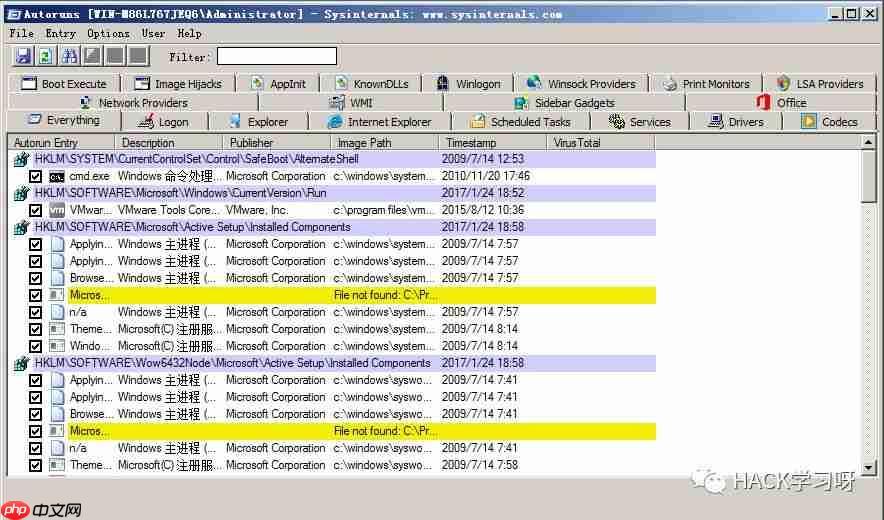Open the Drivers tab
884x520 pixels.
[x=736, y=122]
